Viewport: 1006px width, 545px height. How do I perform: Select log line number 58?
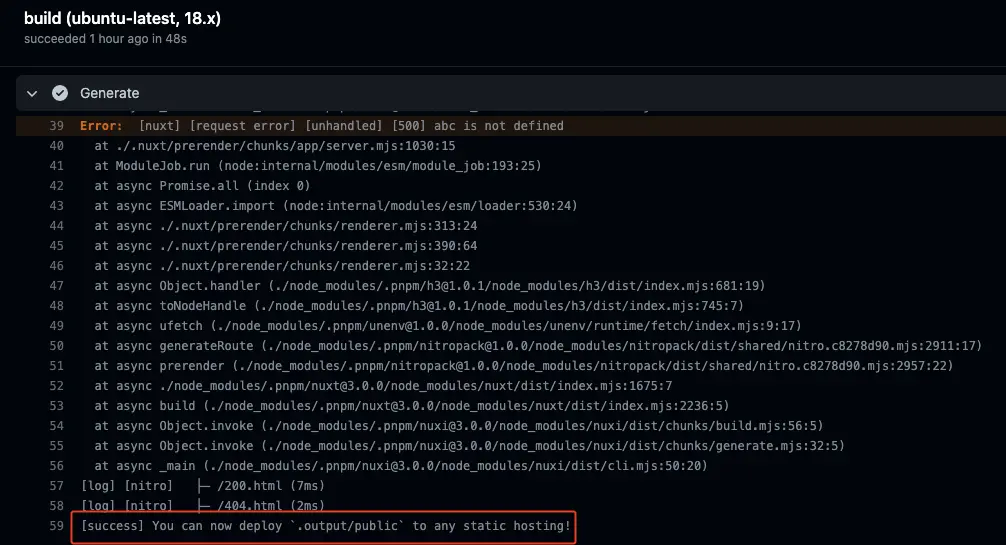tap(56, 506)
